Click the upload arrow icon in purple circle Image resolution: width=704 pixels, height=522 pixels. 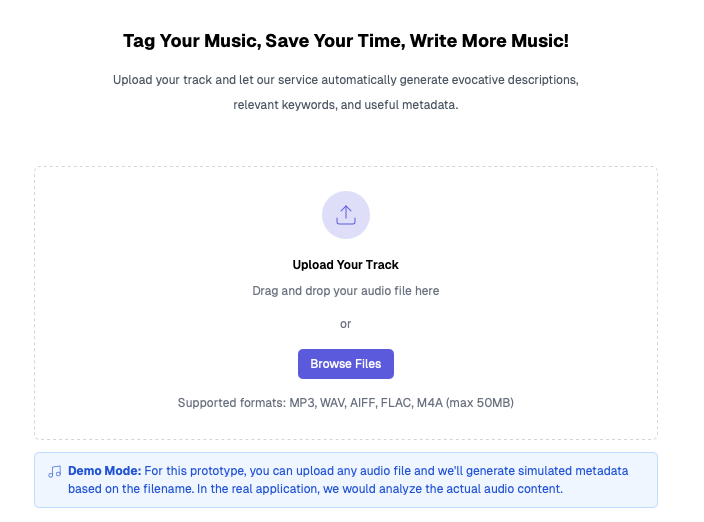(x=346, y=215)
